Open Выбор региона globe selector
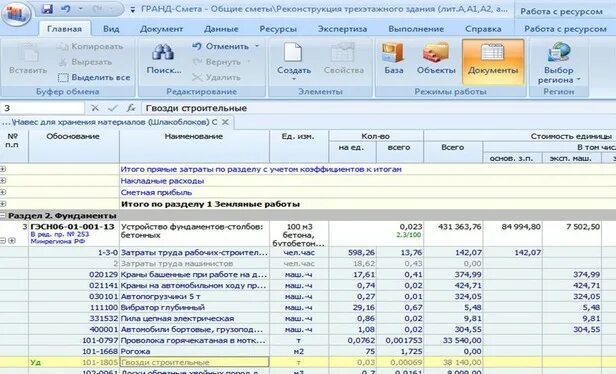The image size is (616, 374). (x=558, y=63)
